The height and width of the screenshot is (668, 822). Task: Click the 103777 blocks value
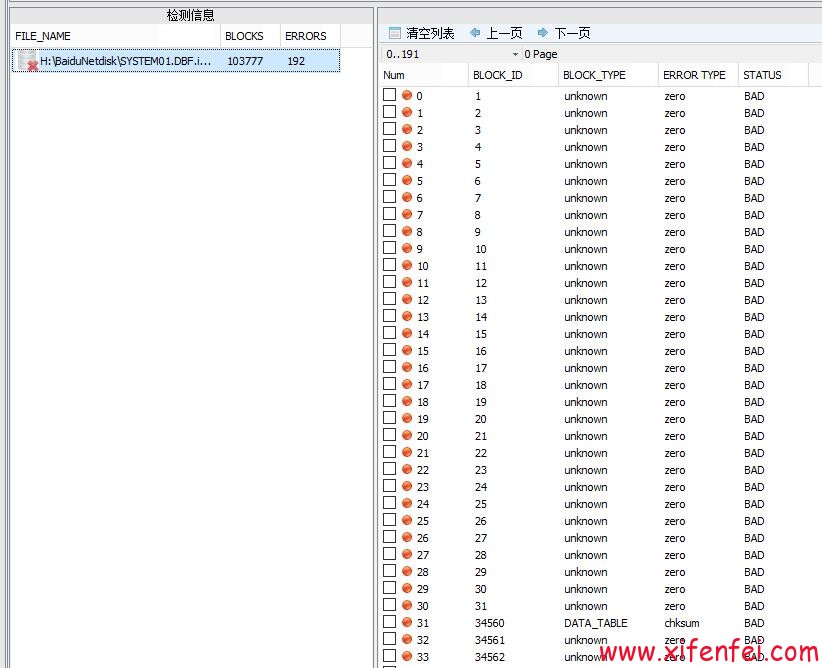pyautogui.click(x=245, y=61)
